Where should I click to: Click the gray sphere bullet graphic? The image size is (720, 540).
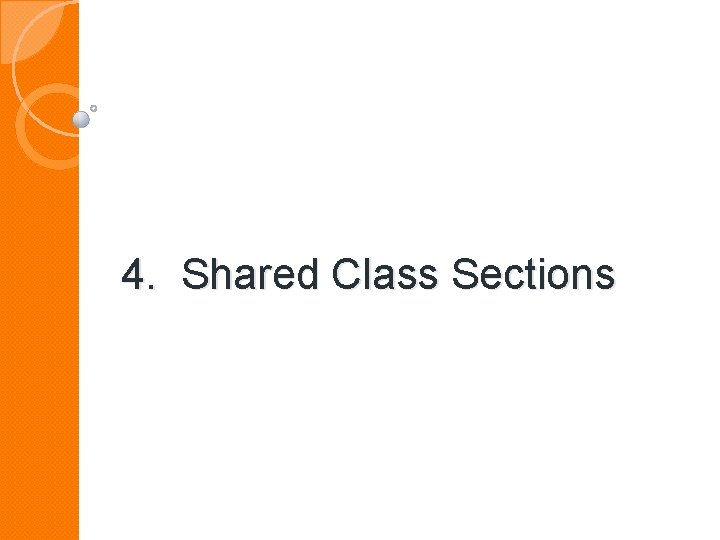[81, 119]
